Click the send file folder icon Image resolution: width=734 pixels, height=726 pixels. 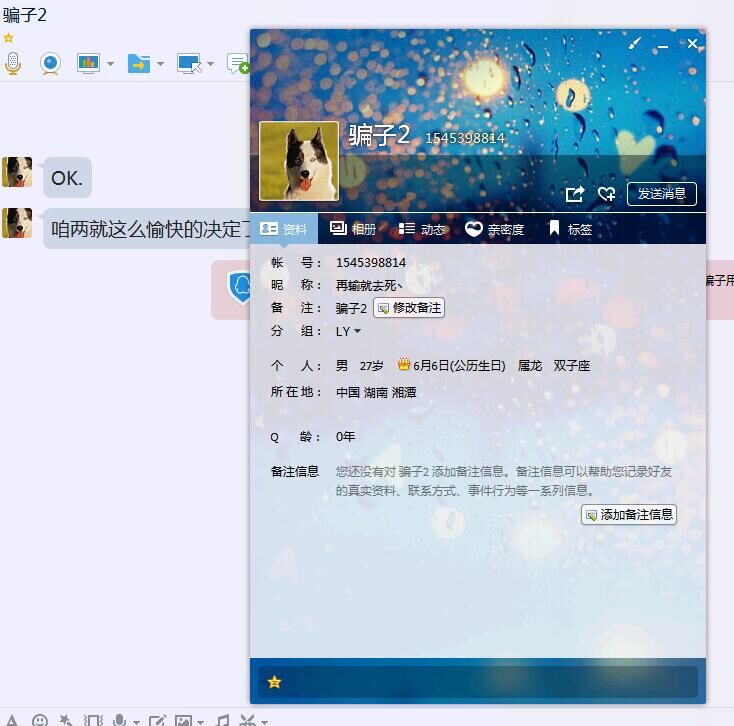tap(138, 63)
